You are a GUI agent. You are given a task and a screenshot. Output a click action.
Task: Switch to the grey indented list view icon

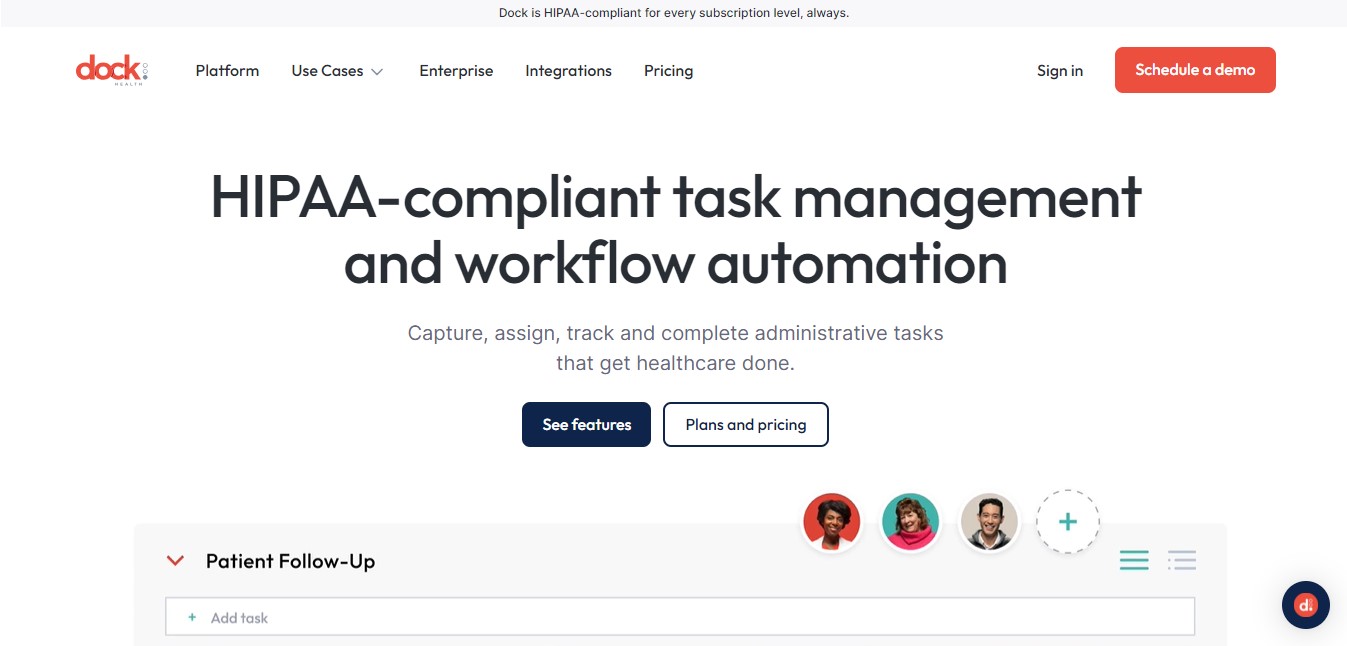point(1181,561)
